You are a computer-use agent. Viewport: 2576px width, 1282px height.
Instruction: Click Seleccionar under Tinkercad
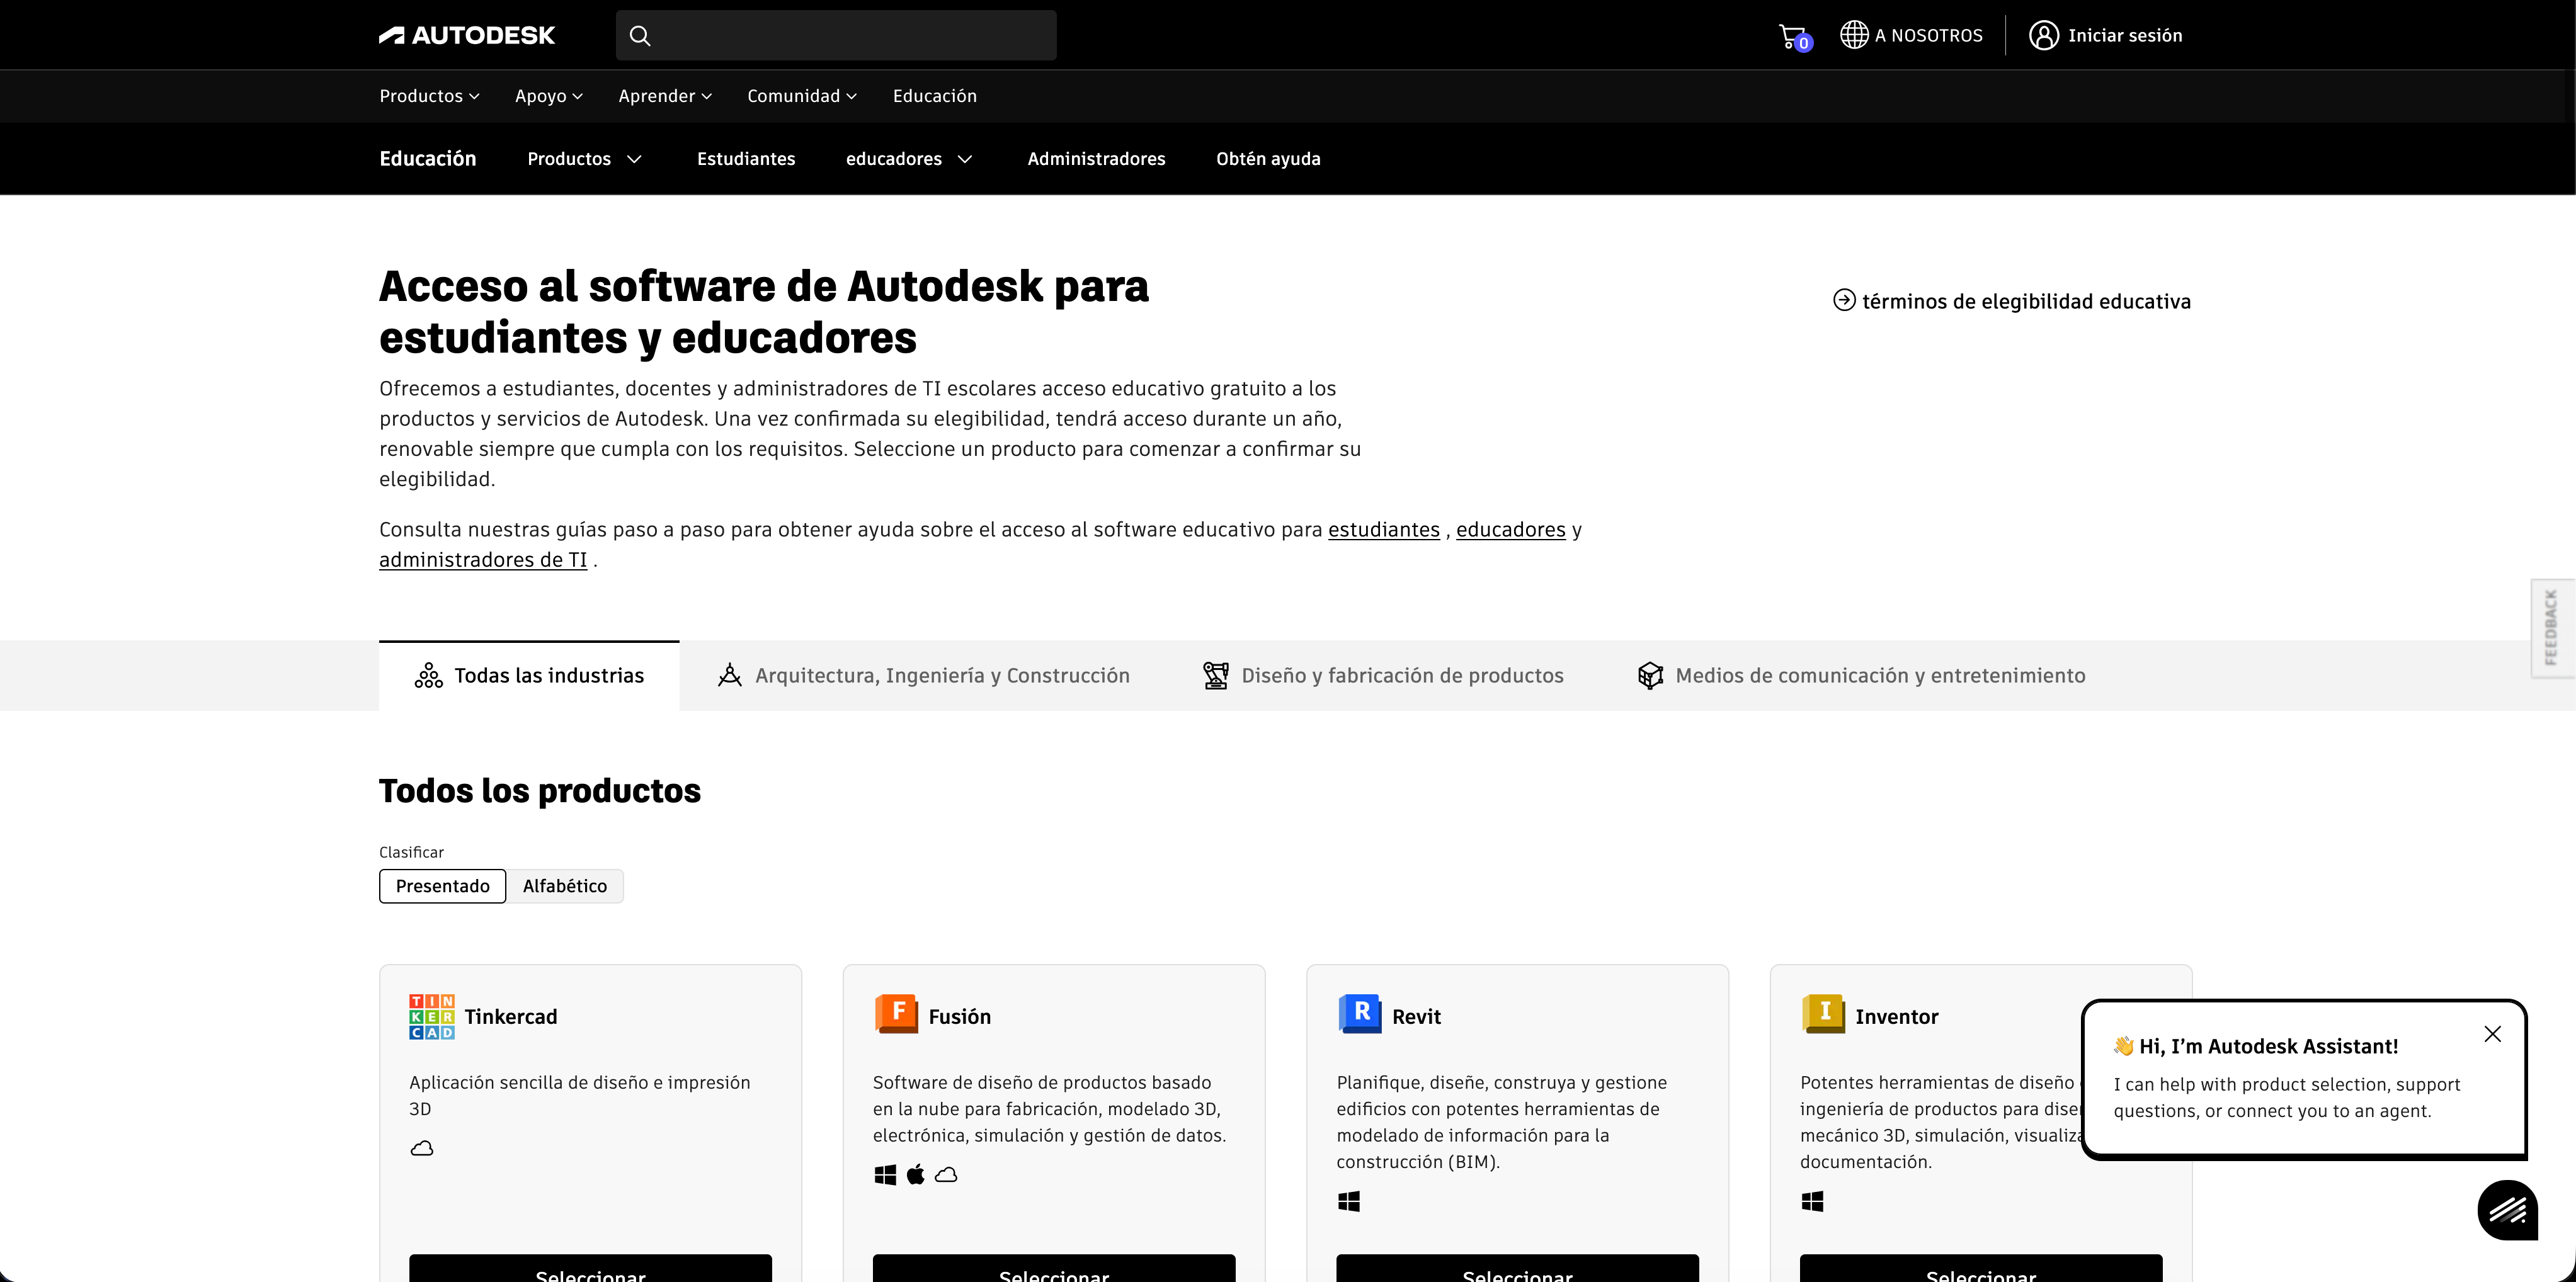click(590, 1268)
